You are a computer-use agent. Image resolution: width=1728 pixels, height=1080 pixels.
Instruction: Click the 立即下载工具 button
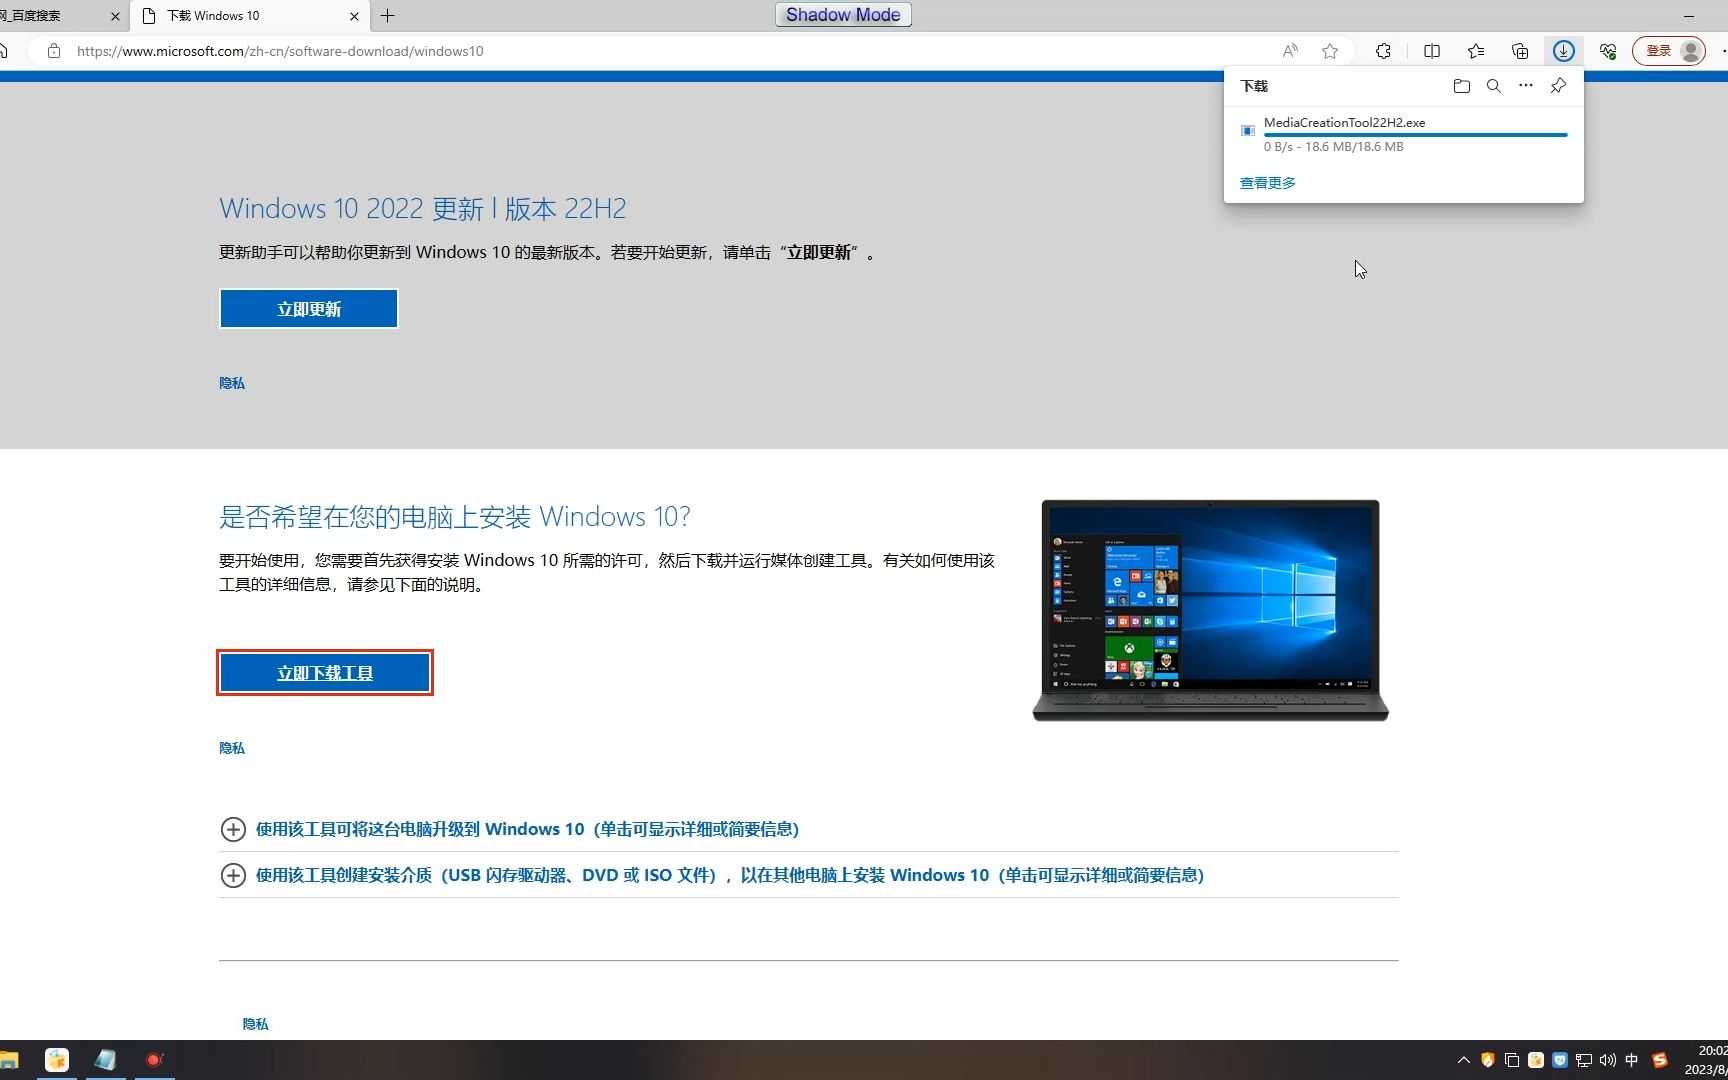[x=325, y=673]
